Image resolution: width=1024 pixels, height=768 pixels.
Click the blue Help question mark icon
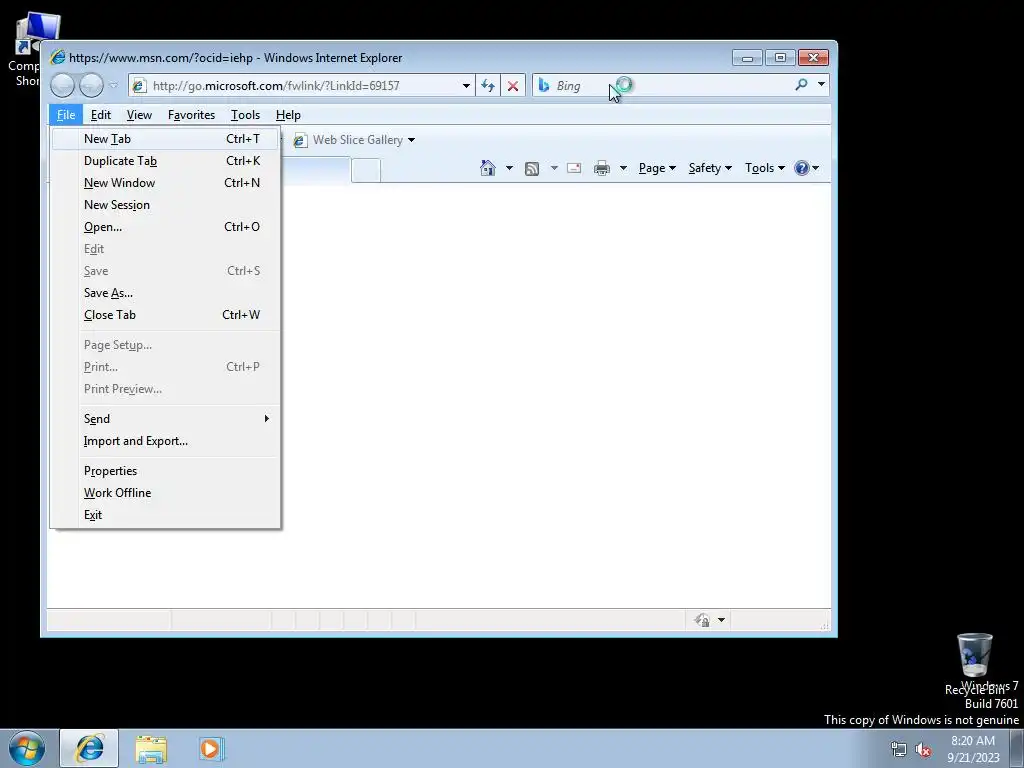click(x=802, y=168)
